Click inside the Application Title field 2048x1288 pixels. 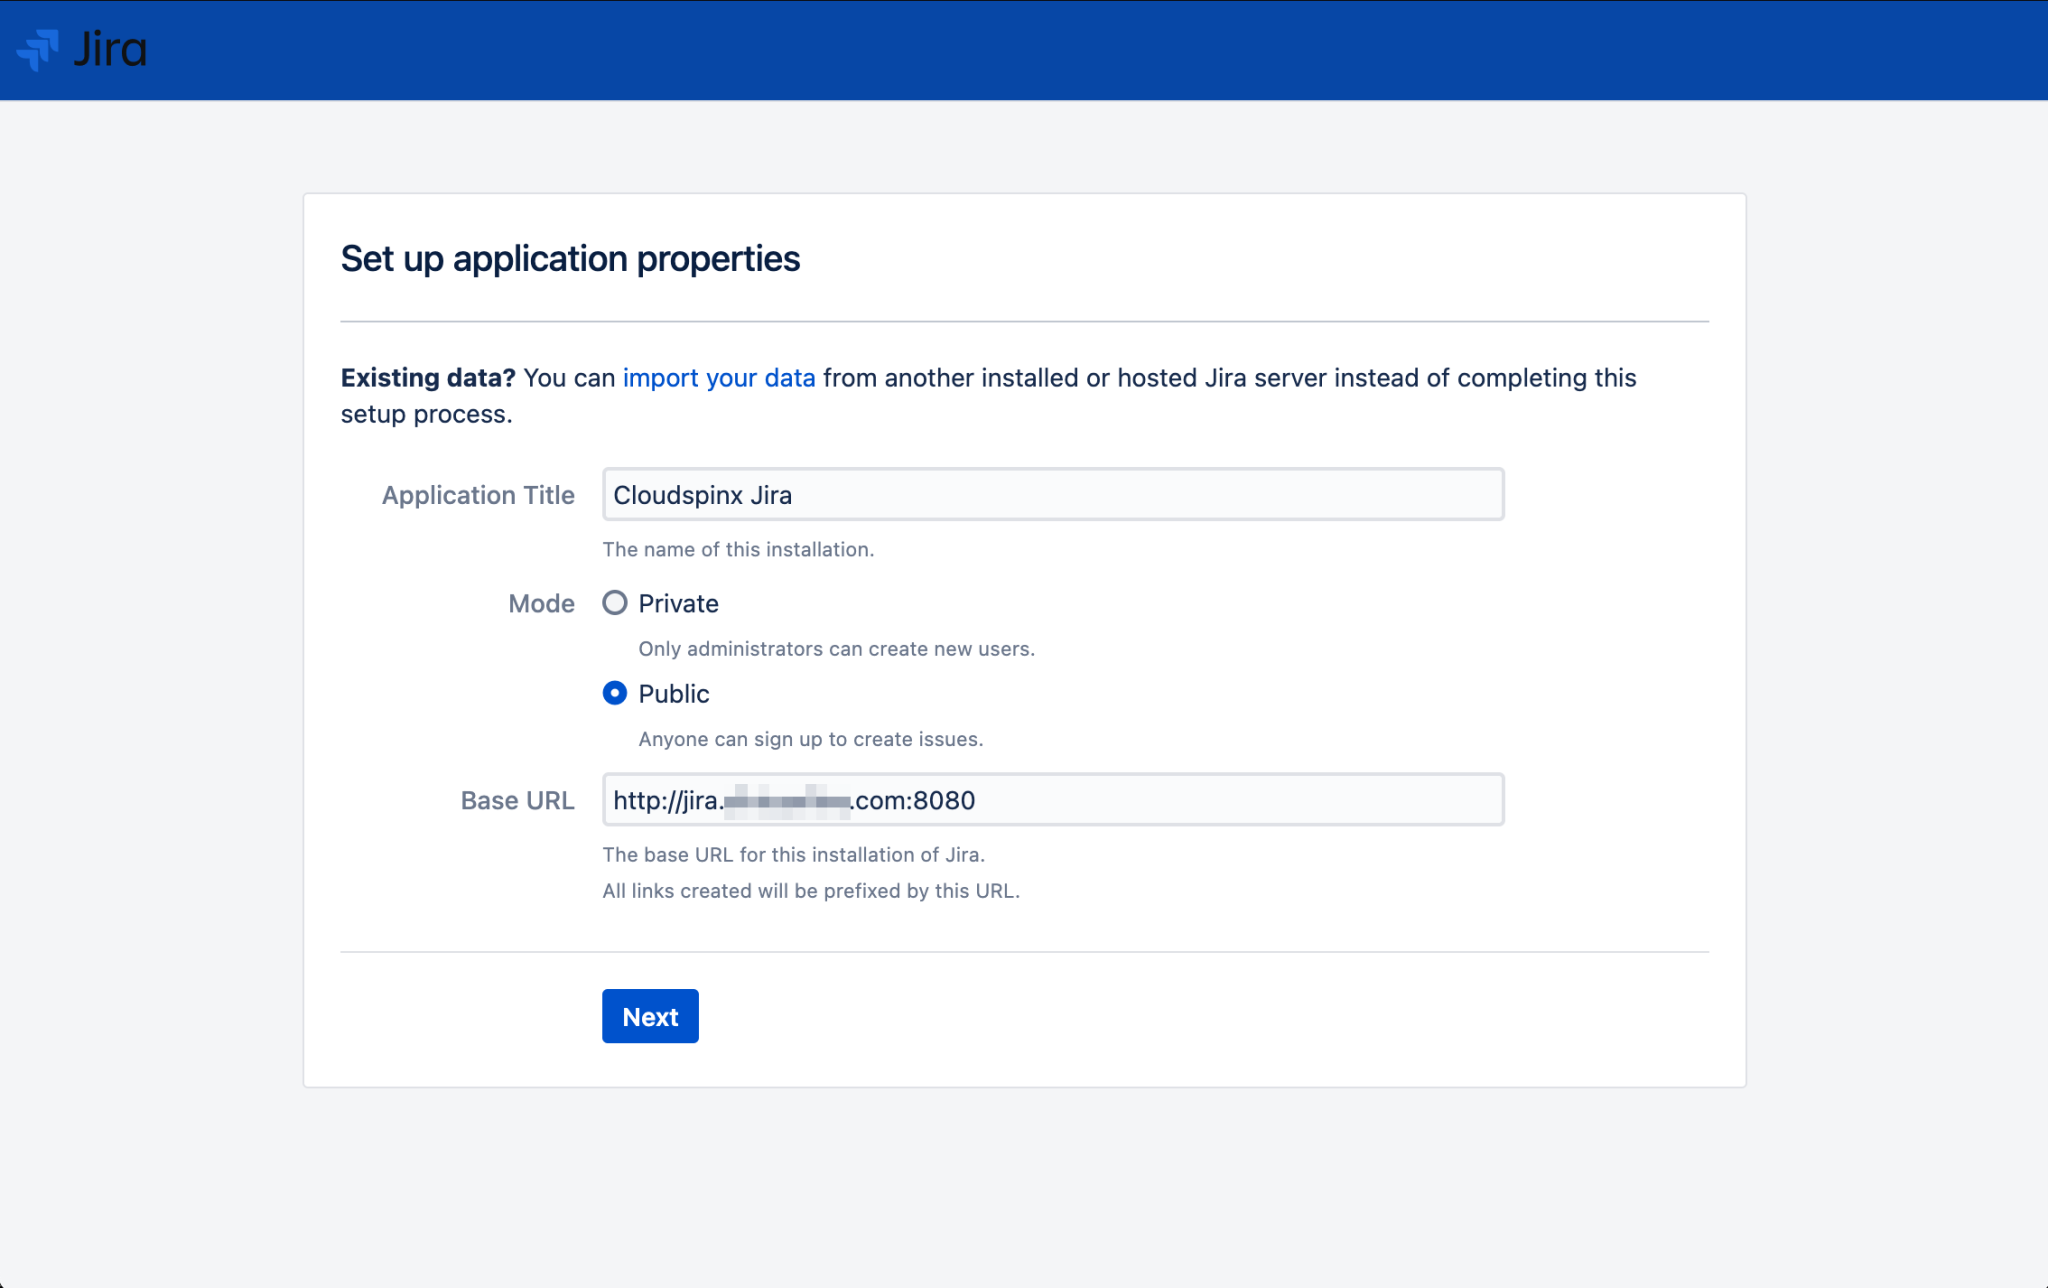(x=1050, y=494)
